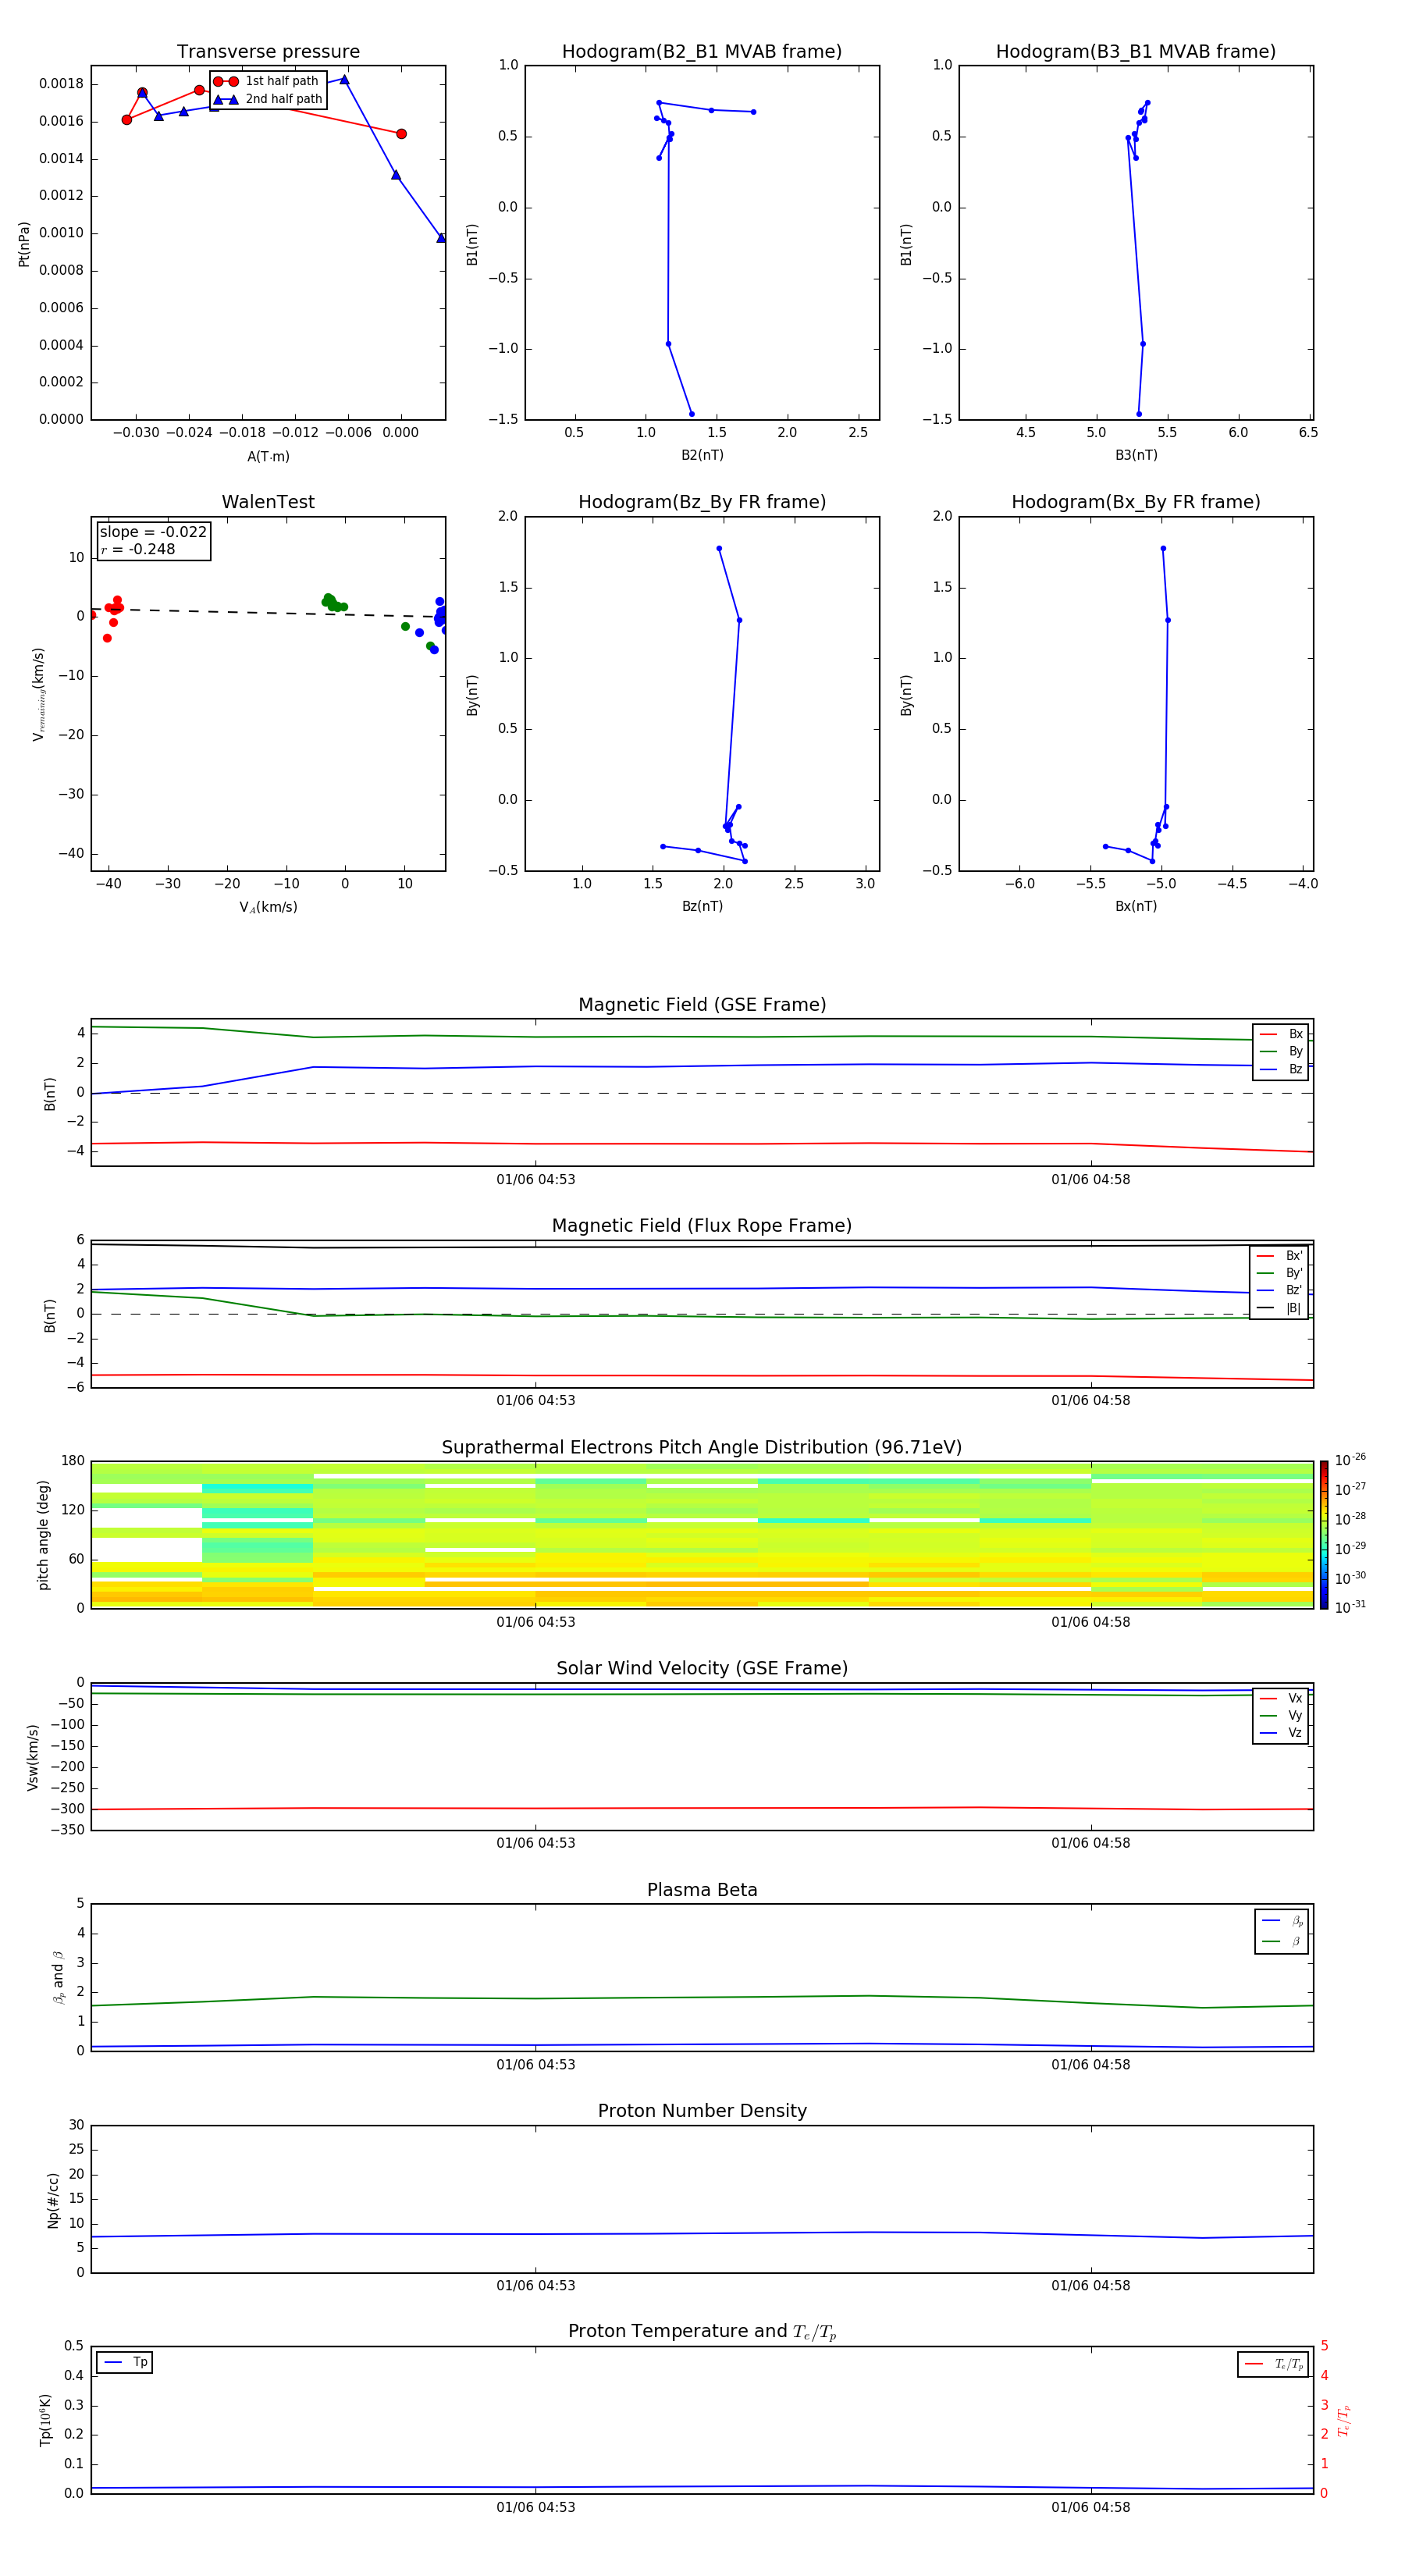Click the 'Hodogram(B2_B1 MVAB frame)' title
The image size is (1405, 2576).
click(x=701, y=52)
